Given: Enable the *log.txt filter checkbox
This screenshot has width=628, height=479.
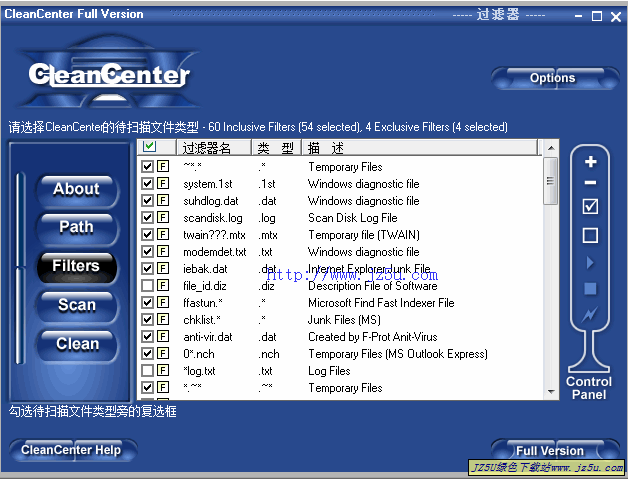Looking at the screenshot, I should (147, 370).
